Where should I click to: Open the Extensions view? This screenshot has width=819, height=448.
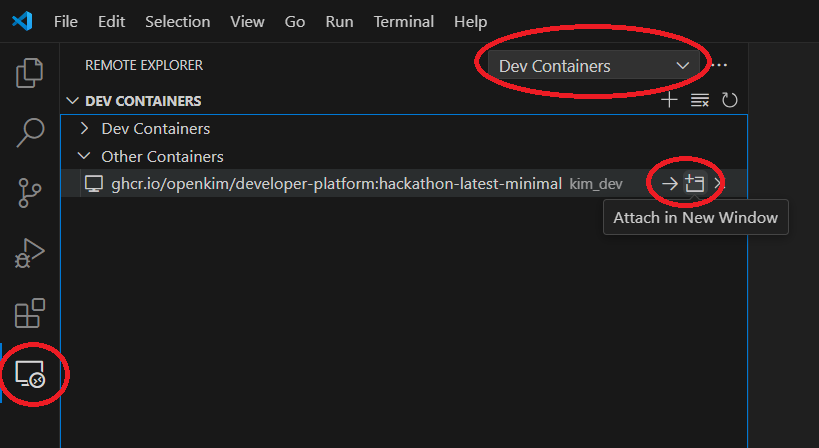coord(30,313)
